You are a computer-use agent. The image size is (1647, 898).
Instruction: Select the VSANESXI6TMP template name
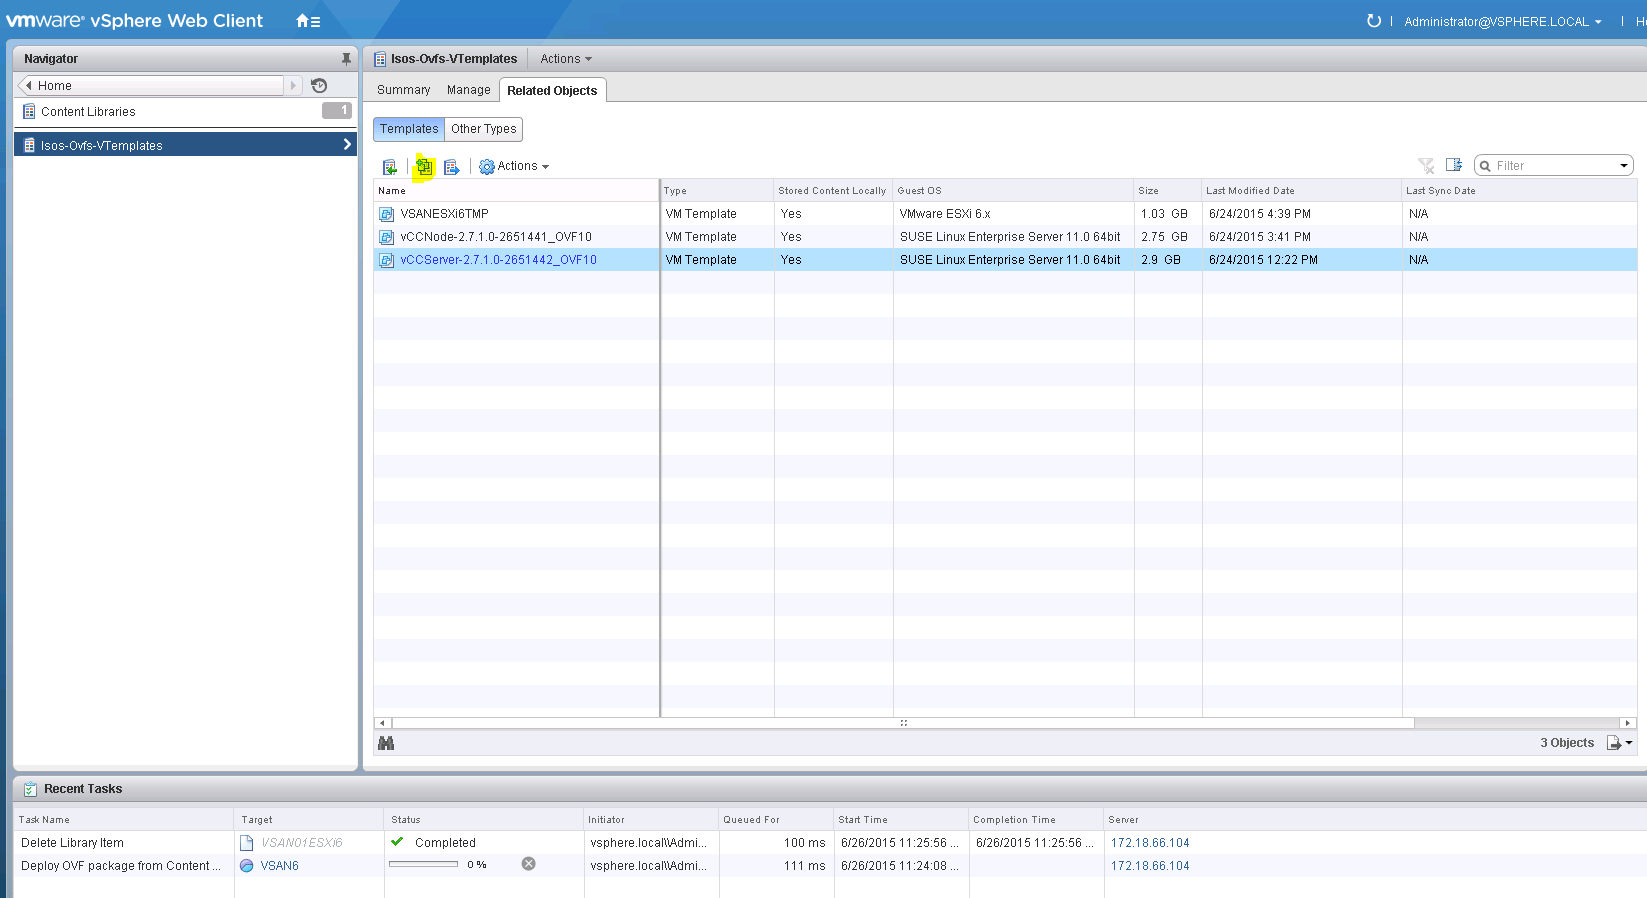click(x=445, y=214)
